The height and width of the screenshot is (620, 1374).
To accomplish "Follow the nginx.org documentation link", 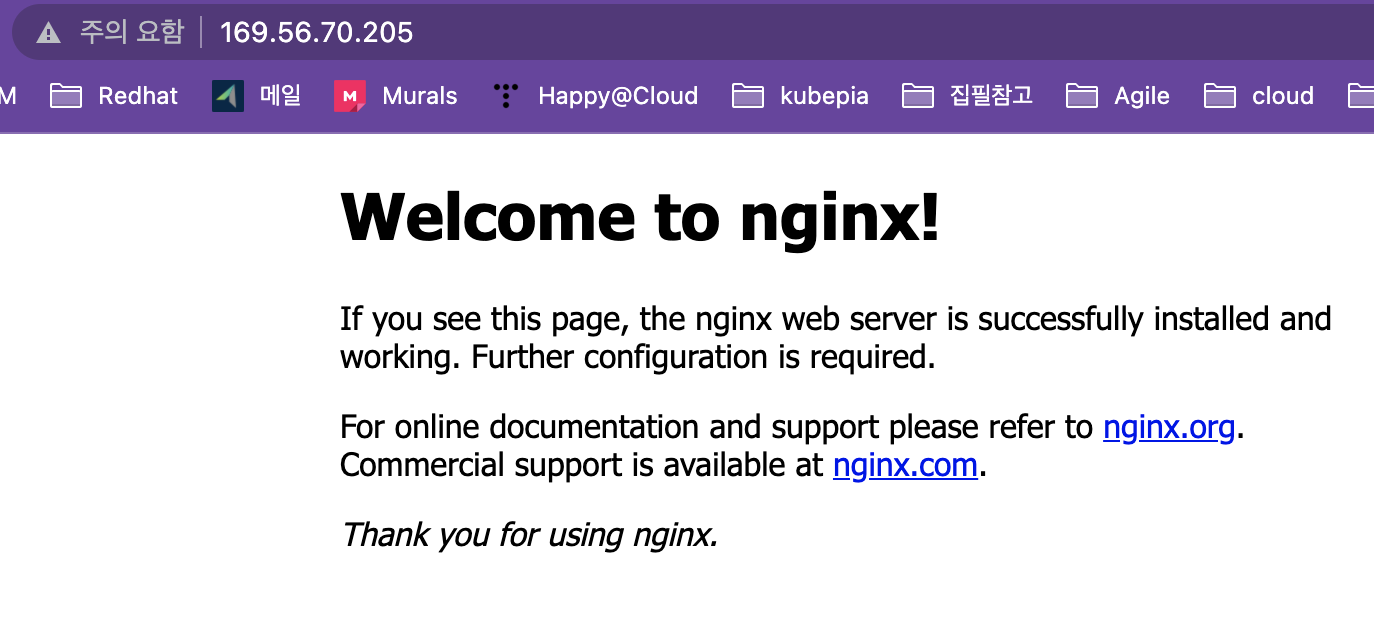I will (x=1169, y=428).
